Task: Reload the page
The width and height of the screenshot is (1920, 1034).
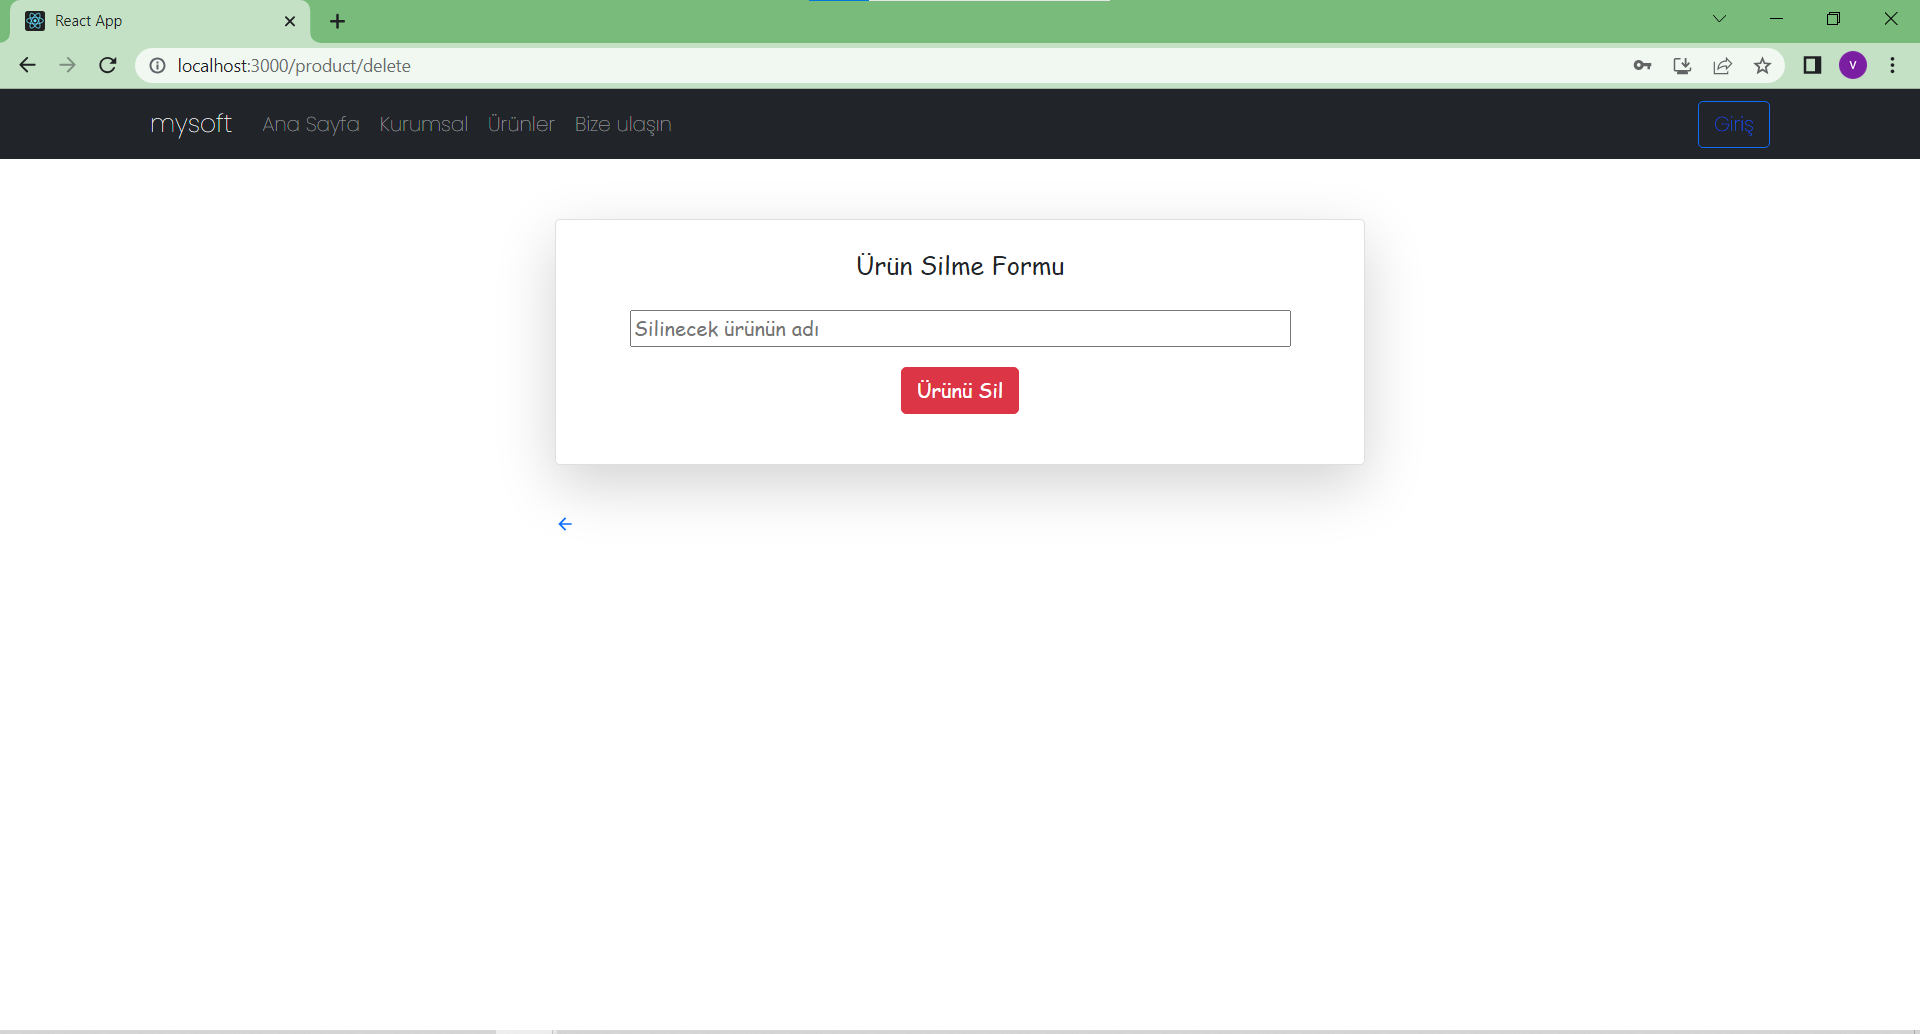Action: pos(107,65)
